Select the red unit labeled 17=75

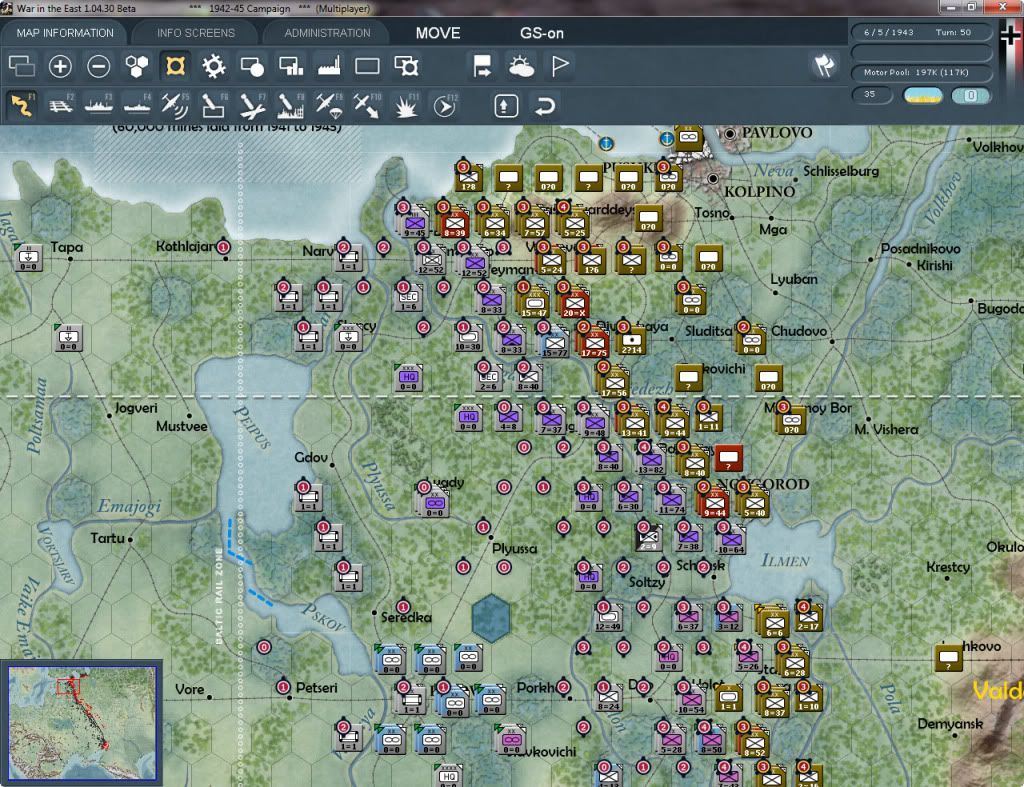[x=594, y=344]
